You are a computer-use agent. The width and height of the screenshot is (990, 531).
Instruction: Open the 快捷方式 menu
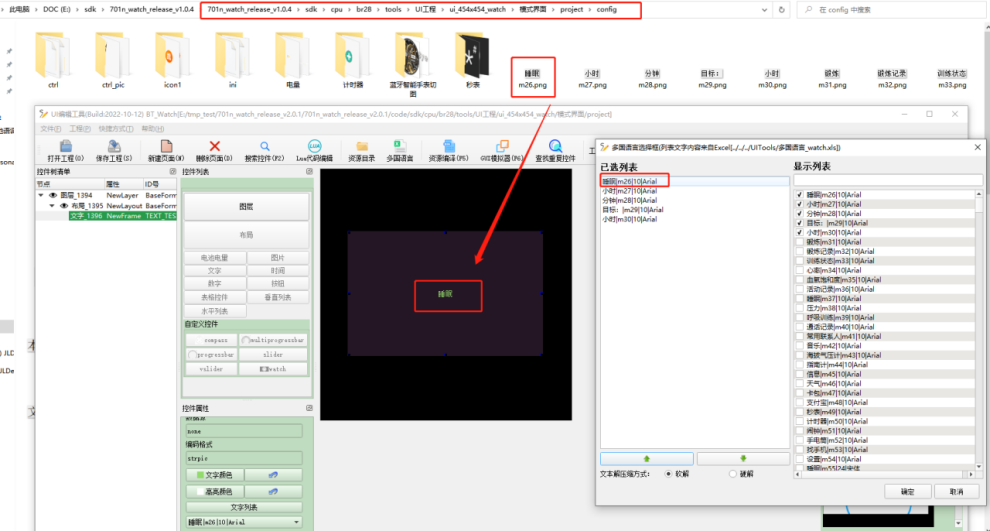tap(116, 129)
